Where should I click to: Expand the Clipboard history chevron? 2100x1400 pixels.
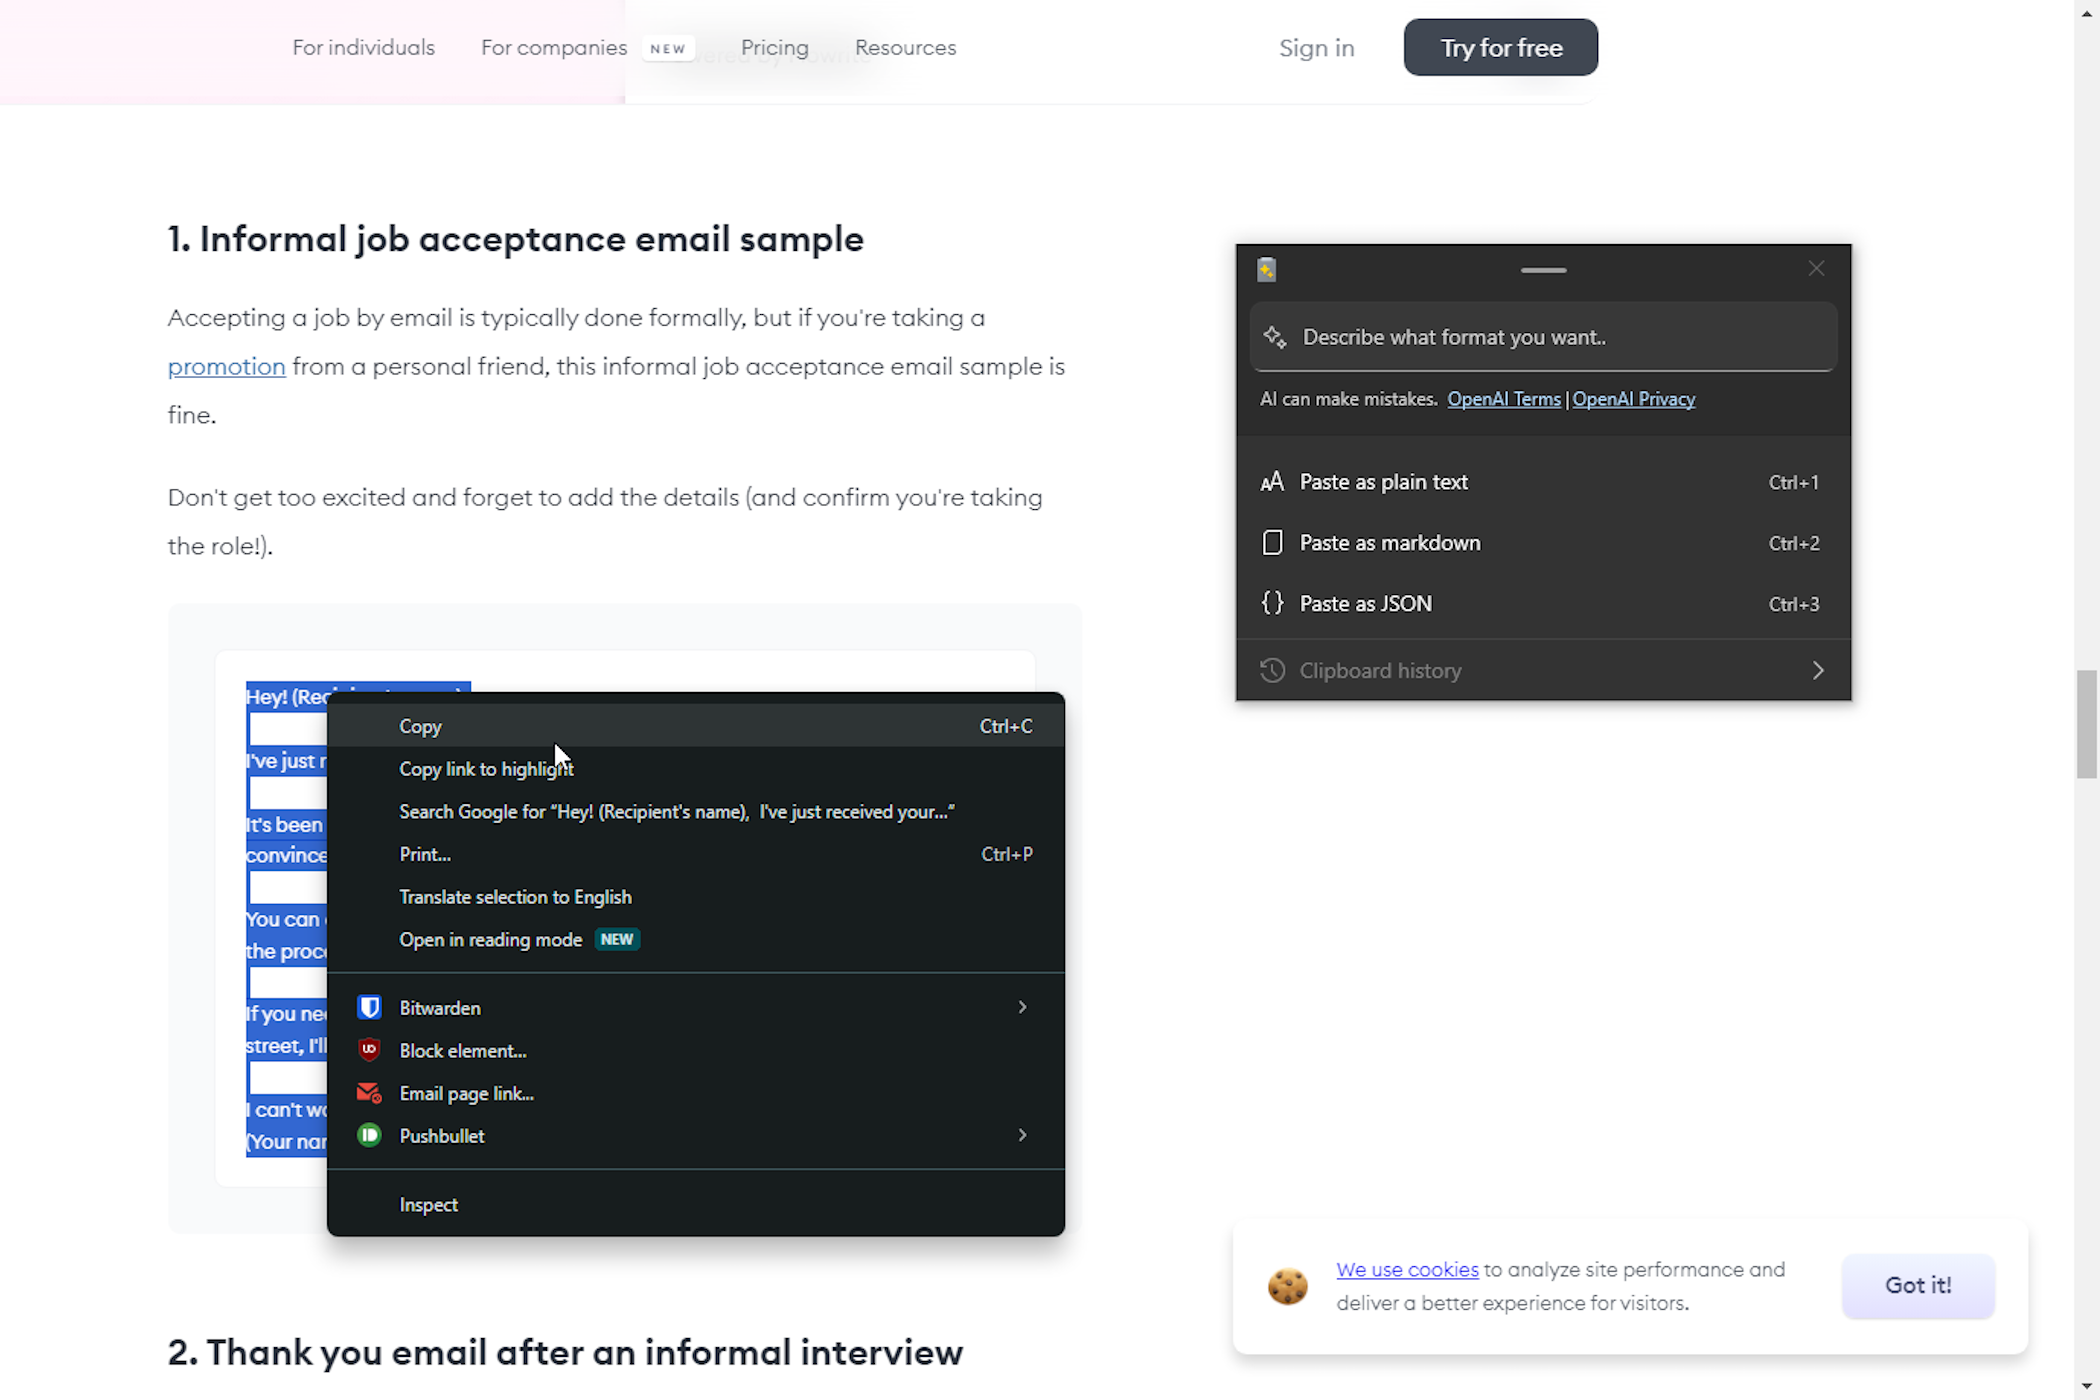1818,670
